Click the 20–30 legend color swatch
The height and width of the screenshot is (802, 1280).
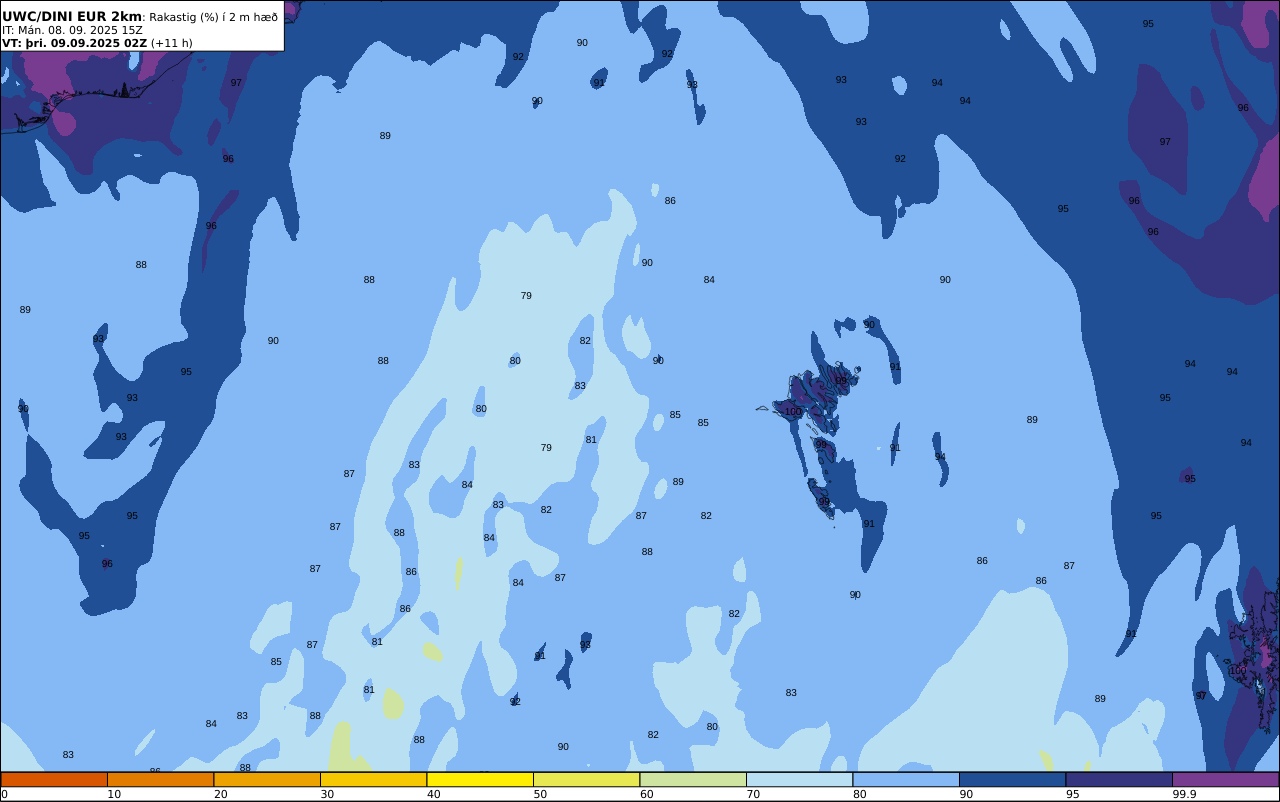tap(267, 779)
